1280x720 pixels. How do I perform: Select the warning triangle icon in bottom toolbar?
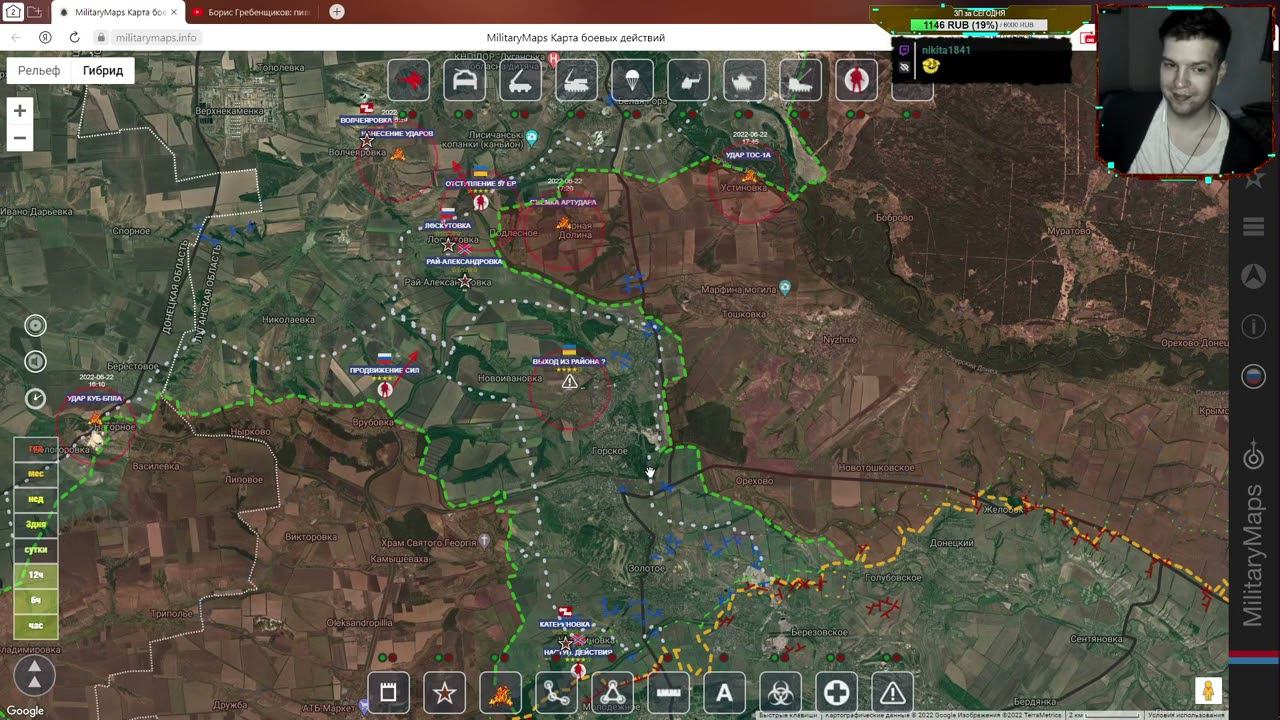tap(893, 692)
